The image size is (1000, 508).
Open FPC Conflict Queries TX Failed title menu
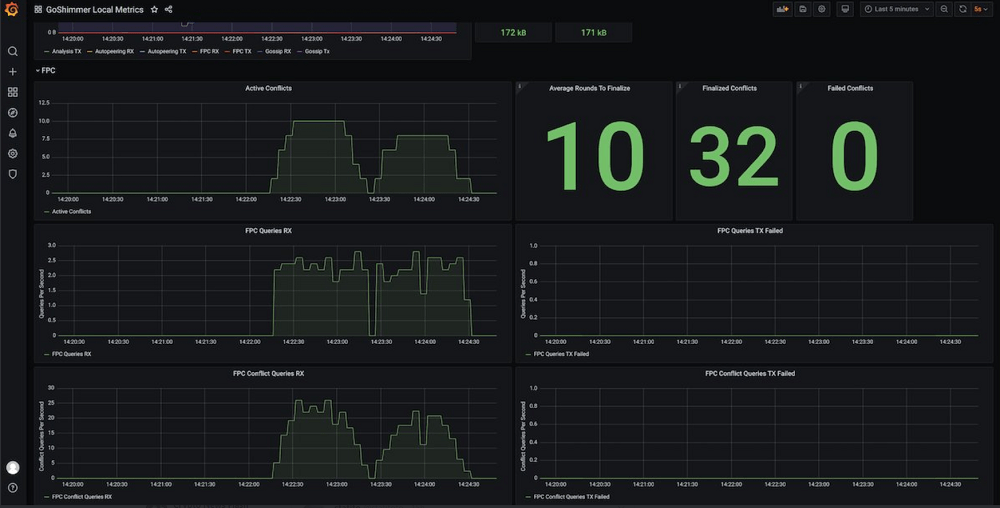pyautogui.click(x=750, y=374)
